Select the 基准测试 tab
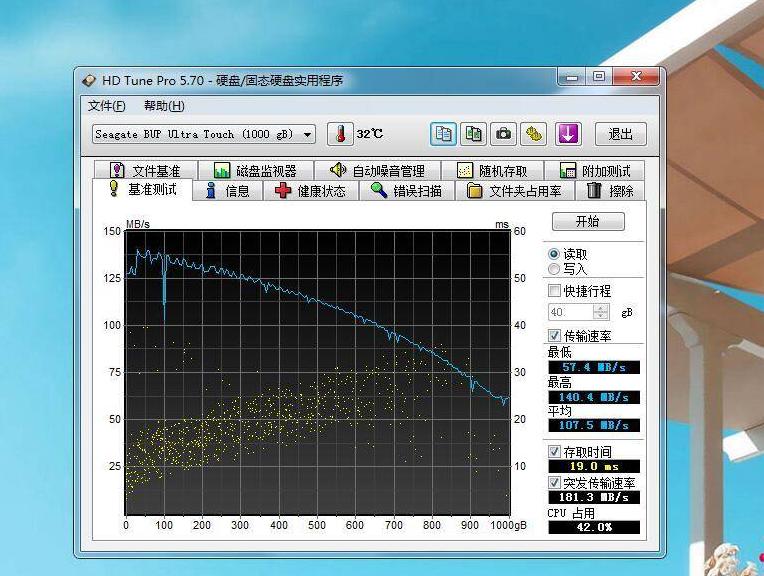 (142, 189)
